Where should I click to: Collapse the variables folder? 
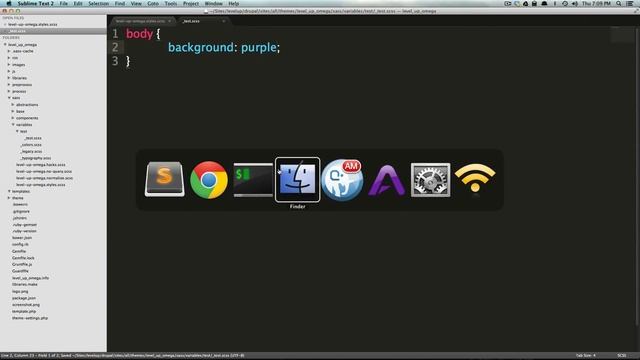[x=13, y=124]
